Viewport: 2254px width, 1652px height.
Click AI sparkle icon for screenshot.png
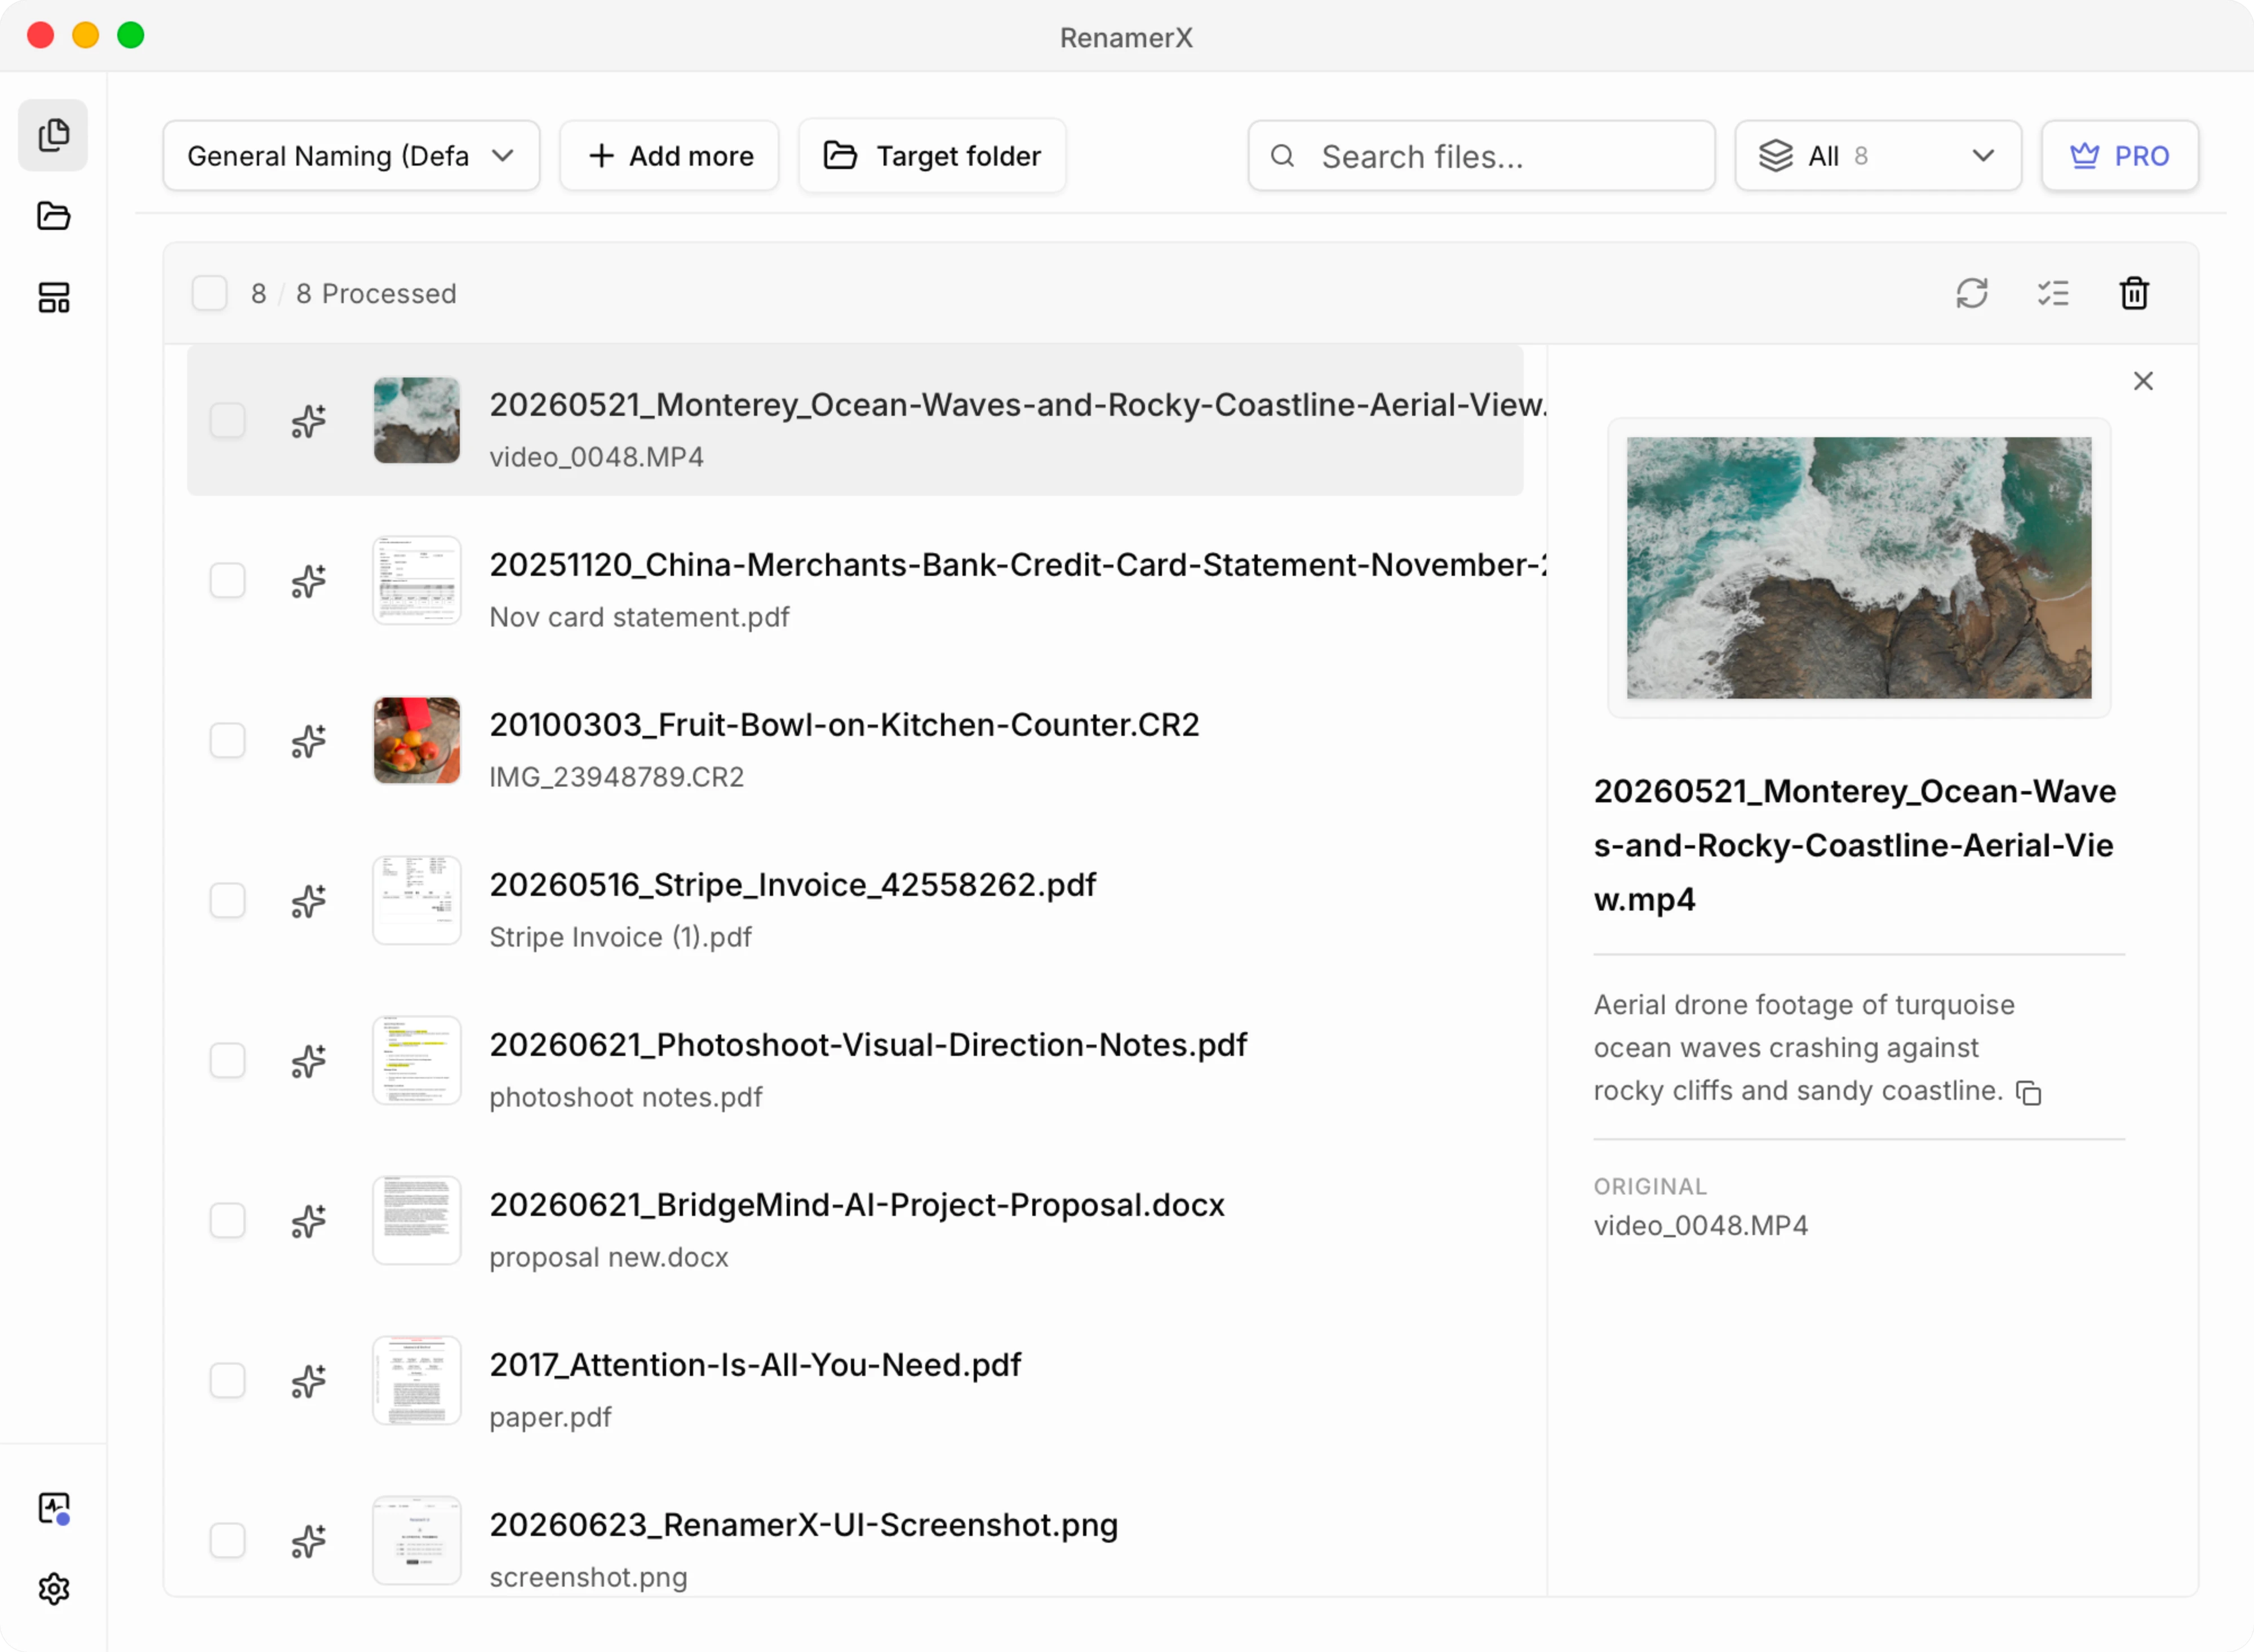point(308,1540)
